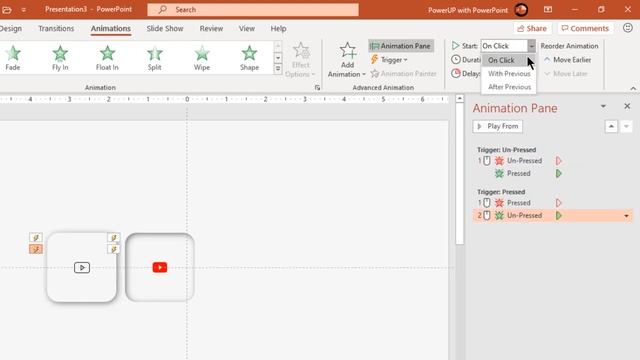The height and width of the screenshot is (360, 640).
Task: Open the Animations ribbon tab
Action: [111, 29]
